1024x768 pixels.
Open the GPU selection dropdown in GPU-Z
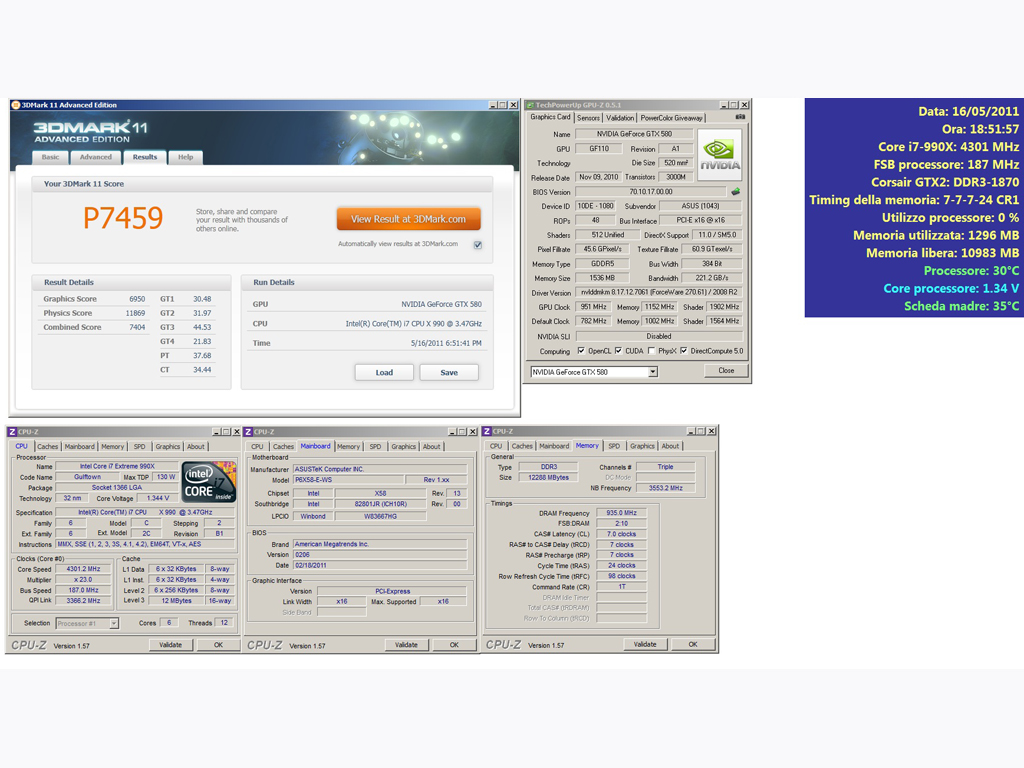point(652,372)
